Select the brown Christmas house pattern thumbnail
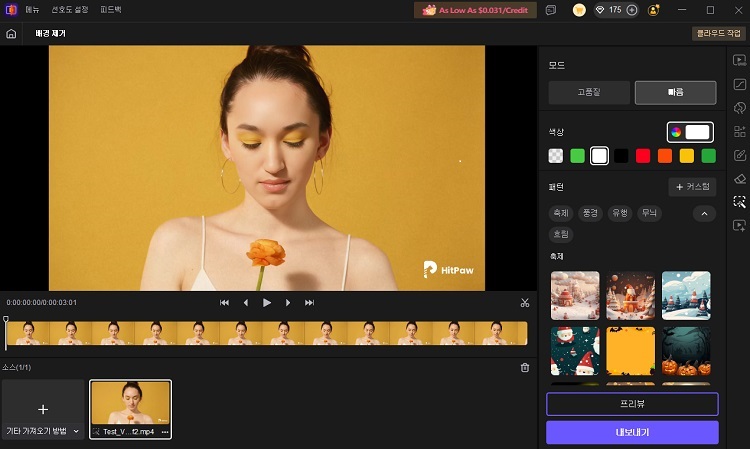Image resolution: width=750 pixels, height=449 pixels. pos(630,296)
